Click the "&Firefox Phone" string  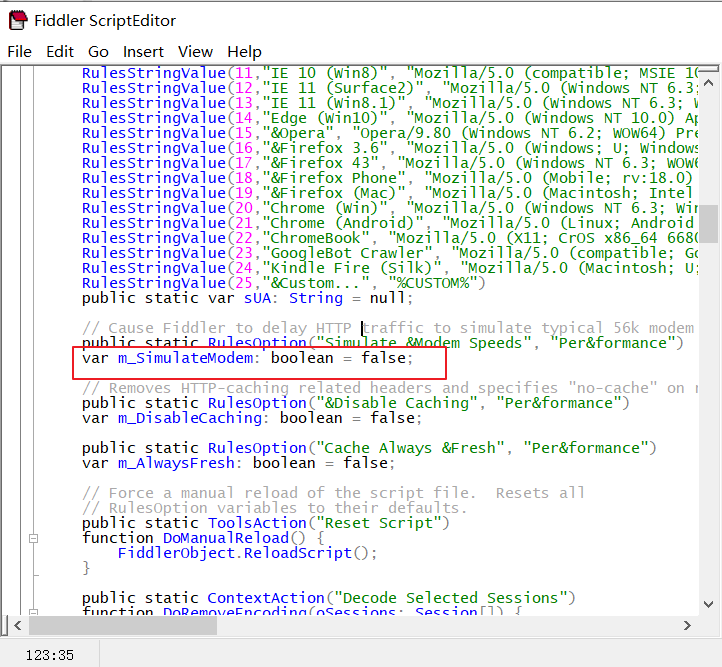[x=333, y=178]
